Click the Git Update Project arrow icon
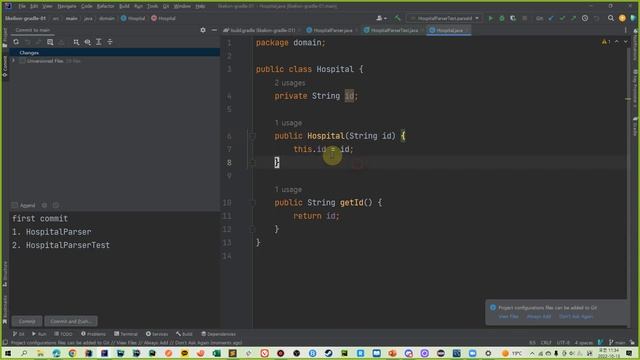640x360 pixels. pos(551,18)
